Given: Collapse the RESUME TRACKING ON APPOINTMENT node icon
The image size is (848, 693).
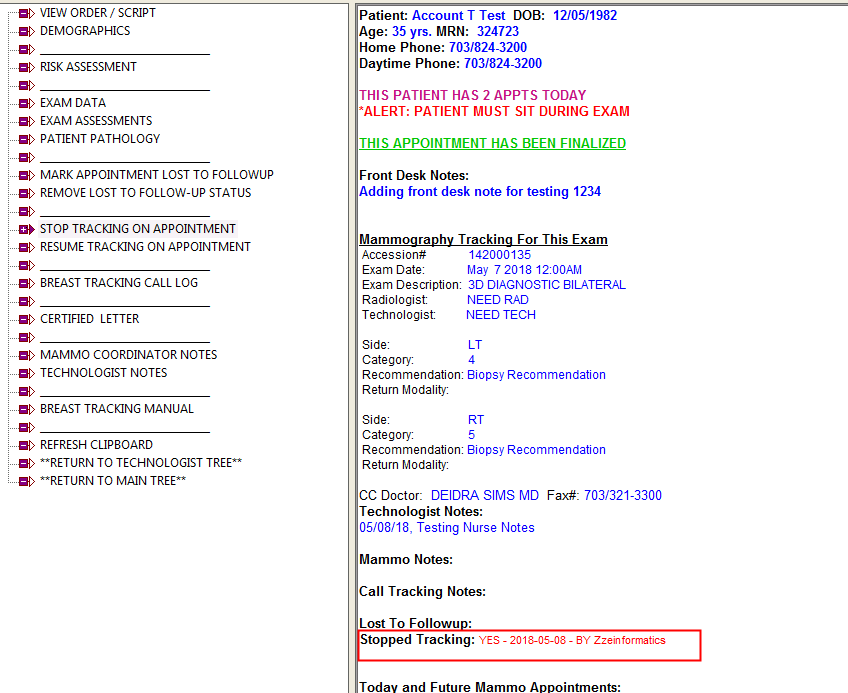Looking at the screenshot, I should click(x=26, y=247).
